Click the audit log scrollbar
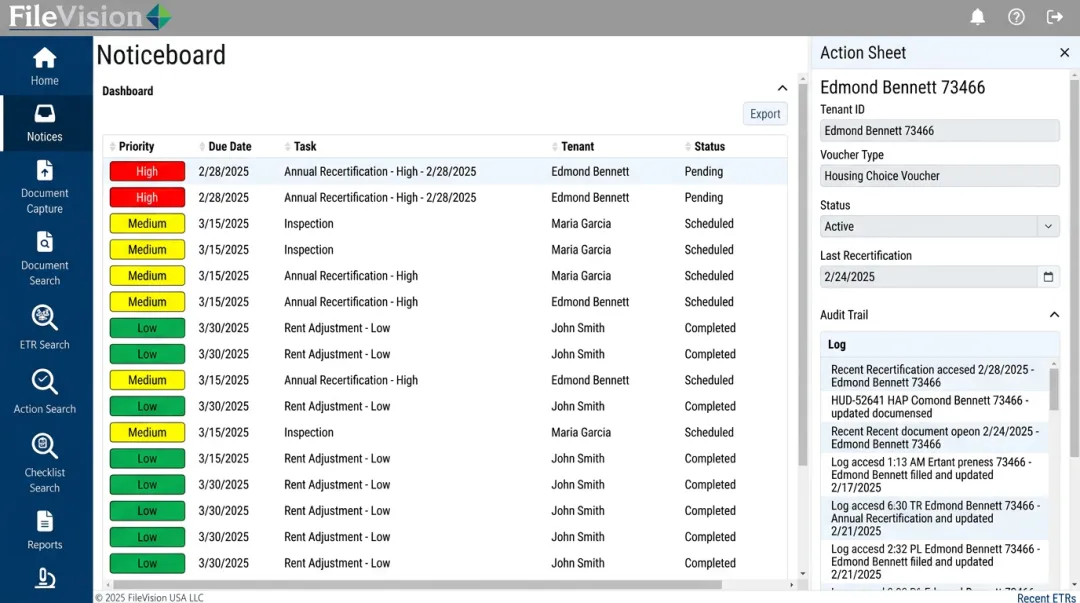1080x603 pixels. pos(1053,389)
